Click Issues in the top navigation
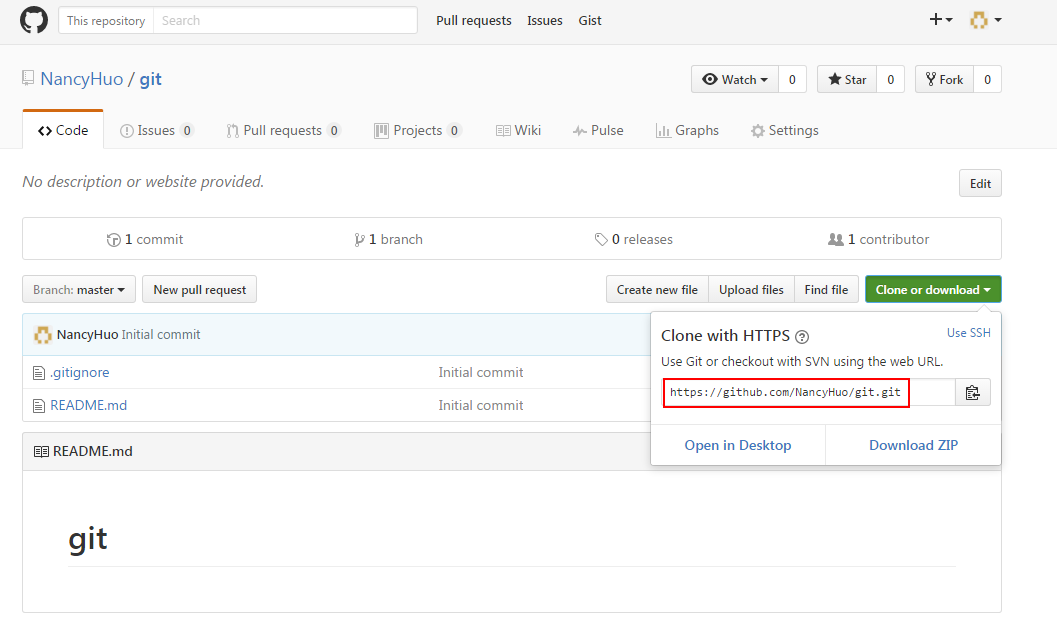 coord(545,20)
